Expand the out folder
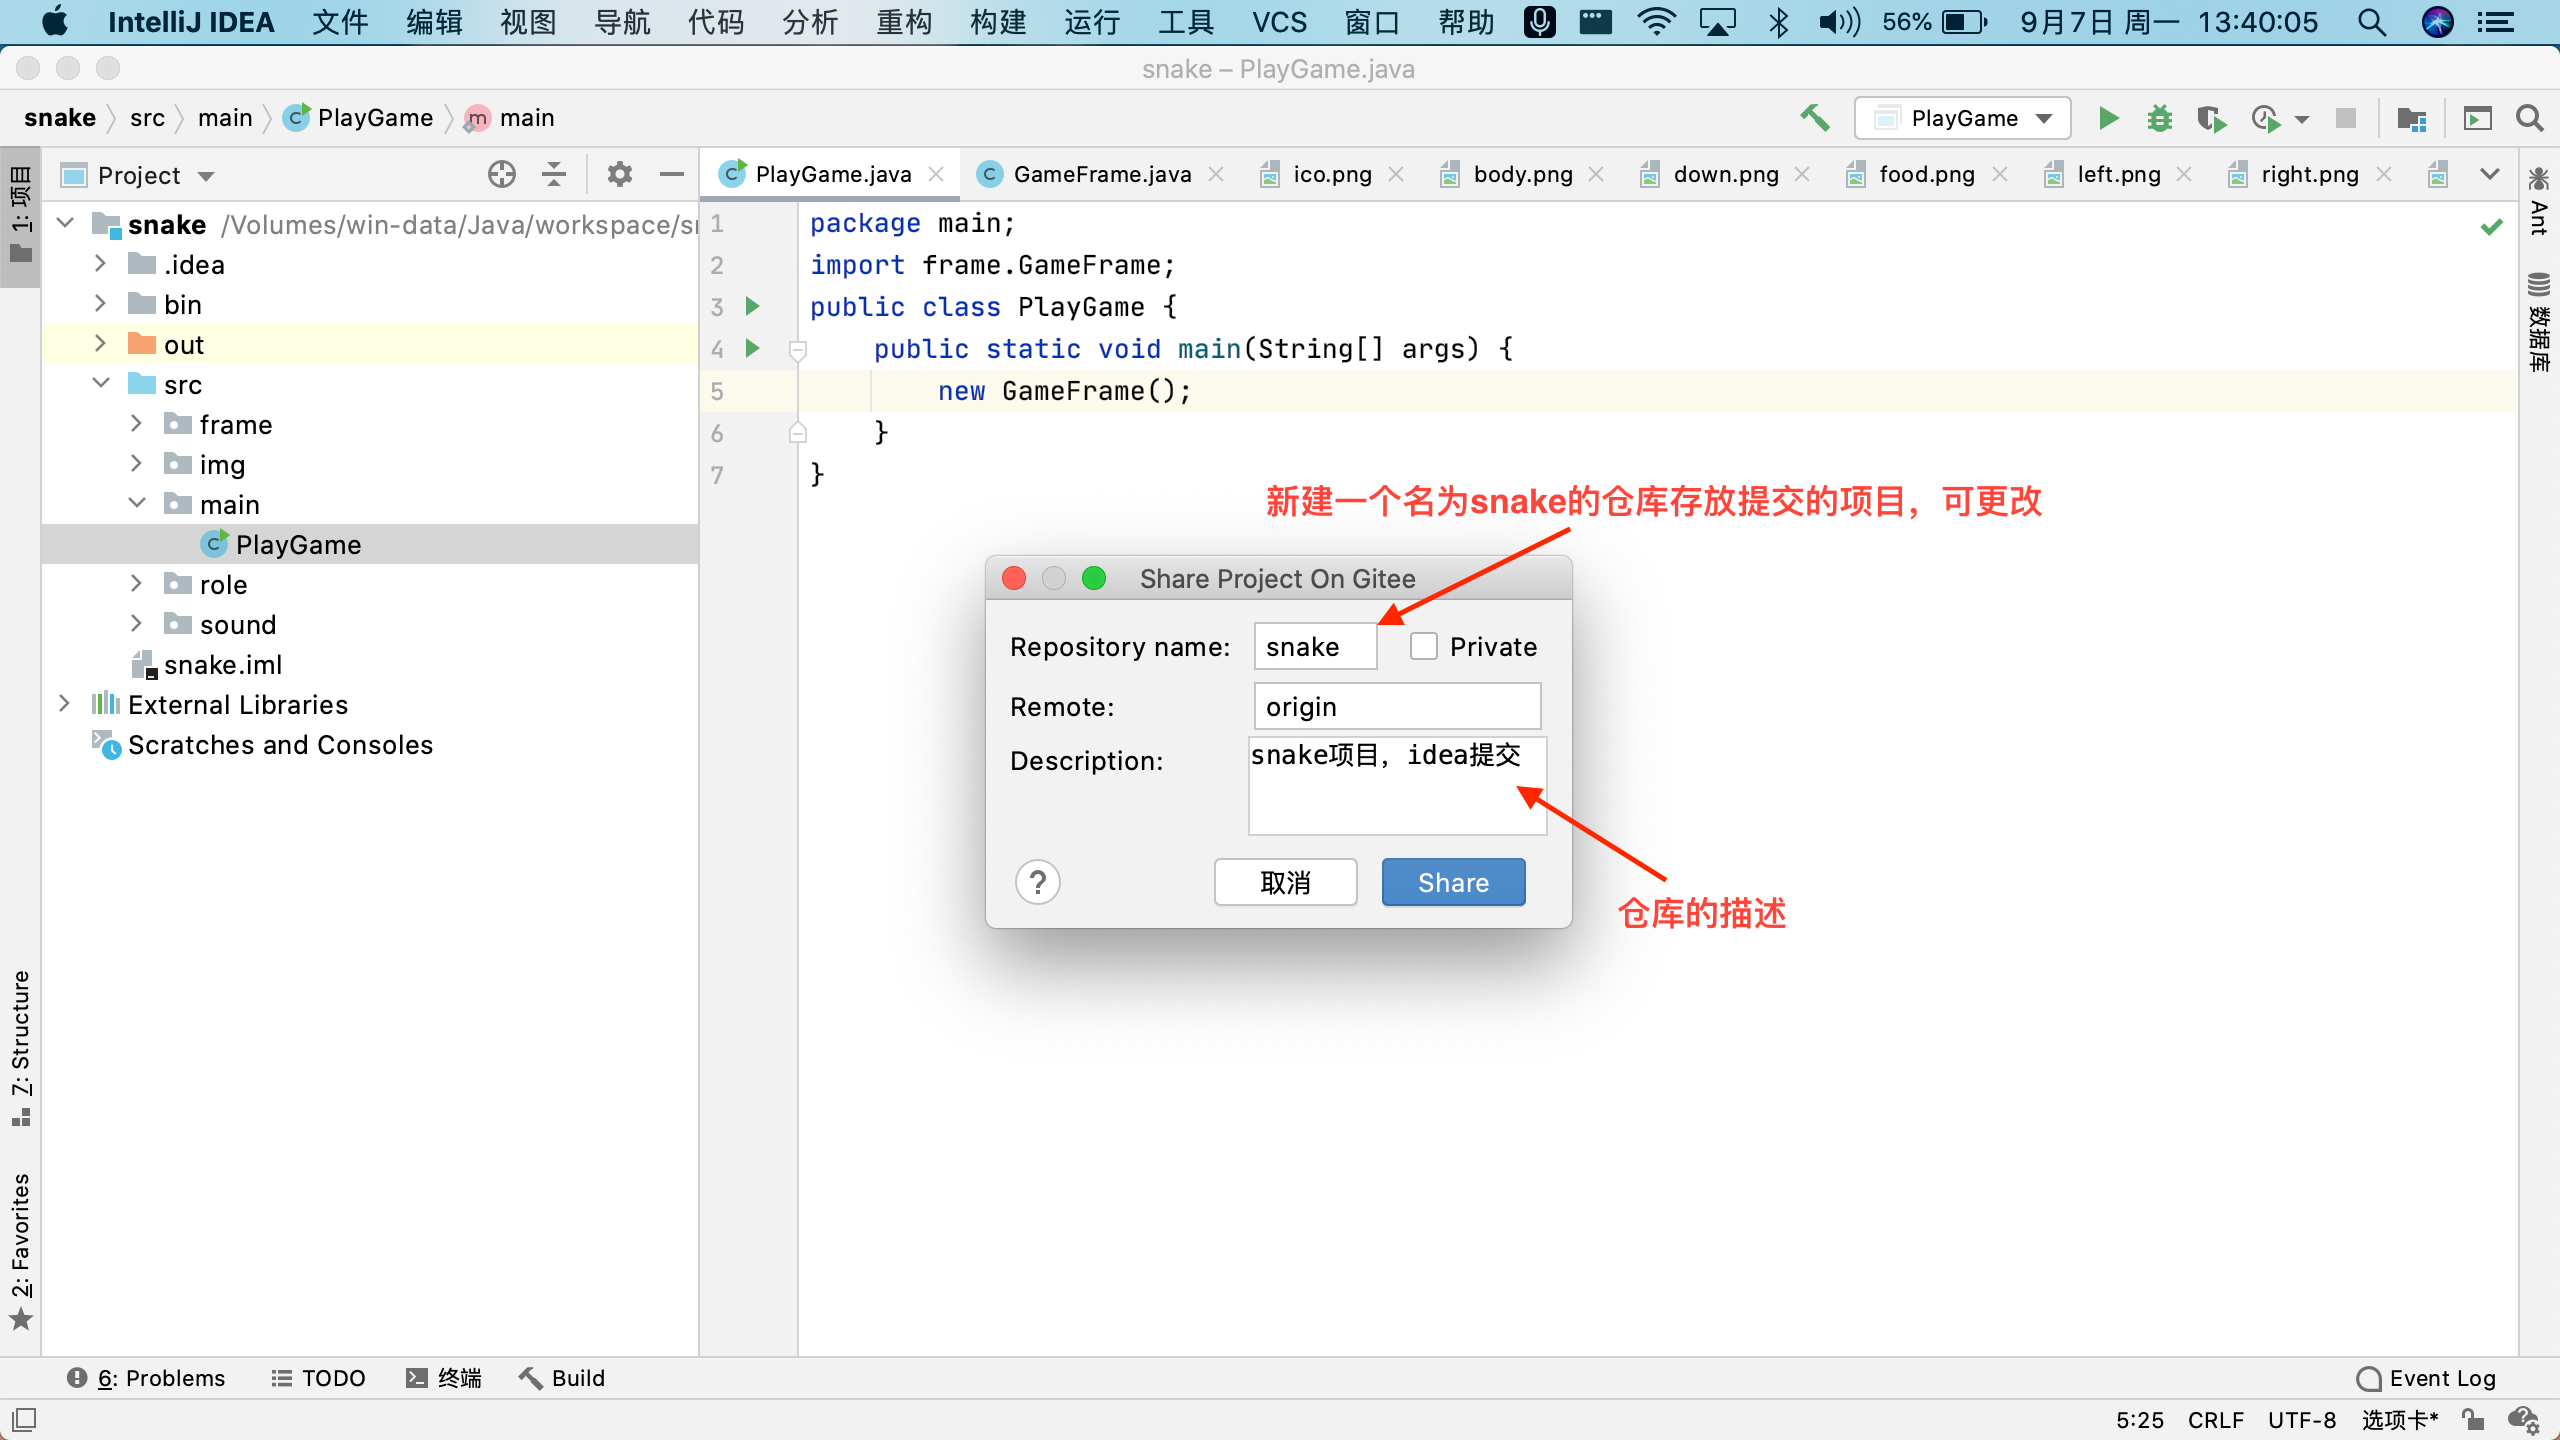Image resolution: width=2560 pixels, height=1440 pixels. click(x=100, y=344)
